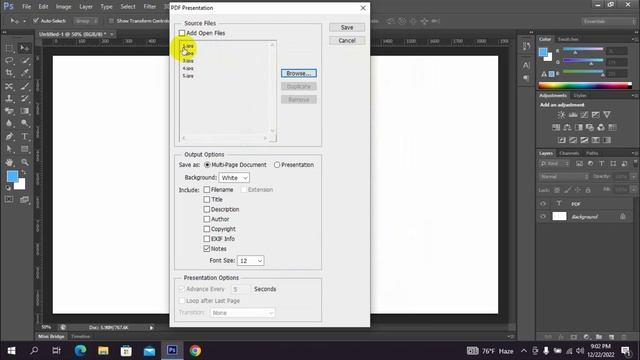640x360 pixels.
Task: Select the Rectangular Marquee tool
Action: [9, 48]
